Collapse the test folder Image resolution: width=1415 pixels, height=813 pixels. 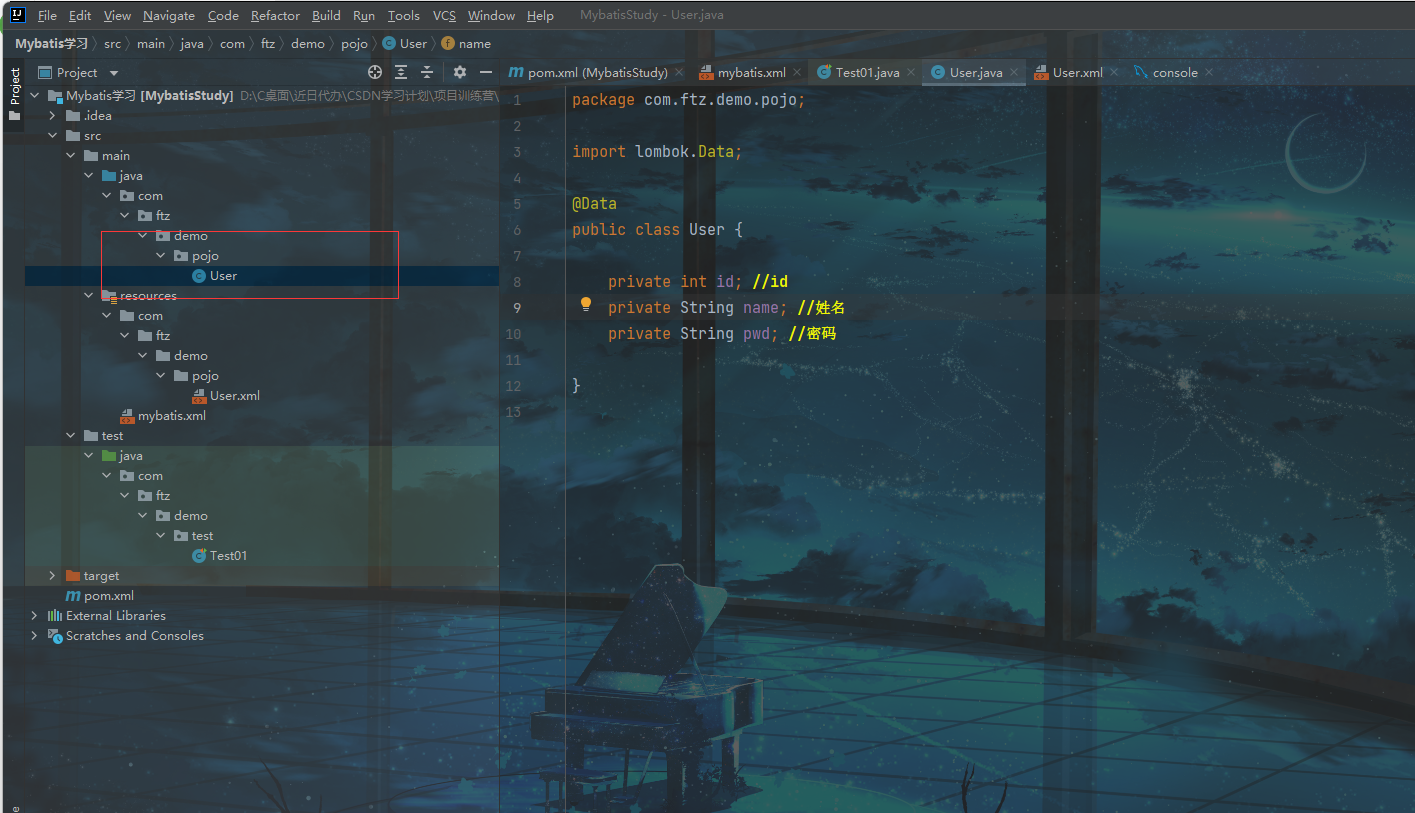click(70, 435)
